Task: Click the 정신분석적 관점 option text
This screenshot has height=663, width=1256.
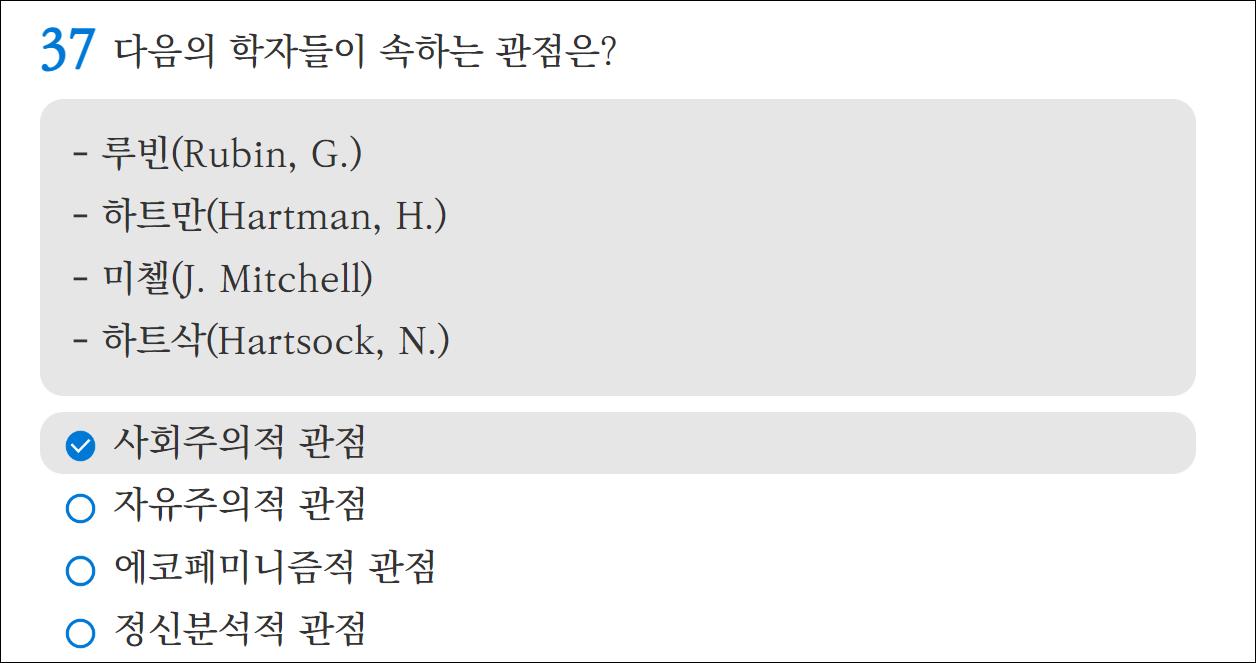Action: 240,629
